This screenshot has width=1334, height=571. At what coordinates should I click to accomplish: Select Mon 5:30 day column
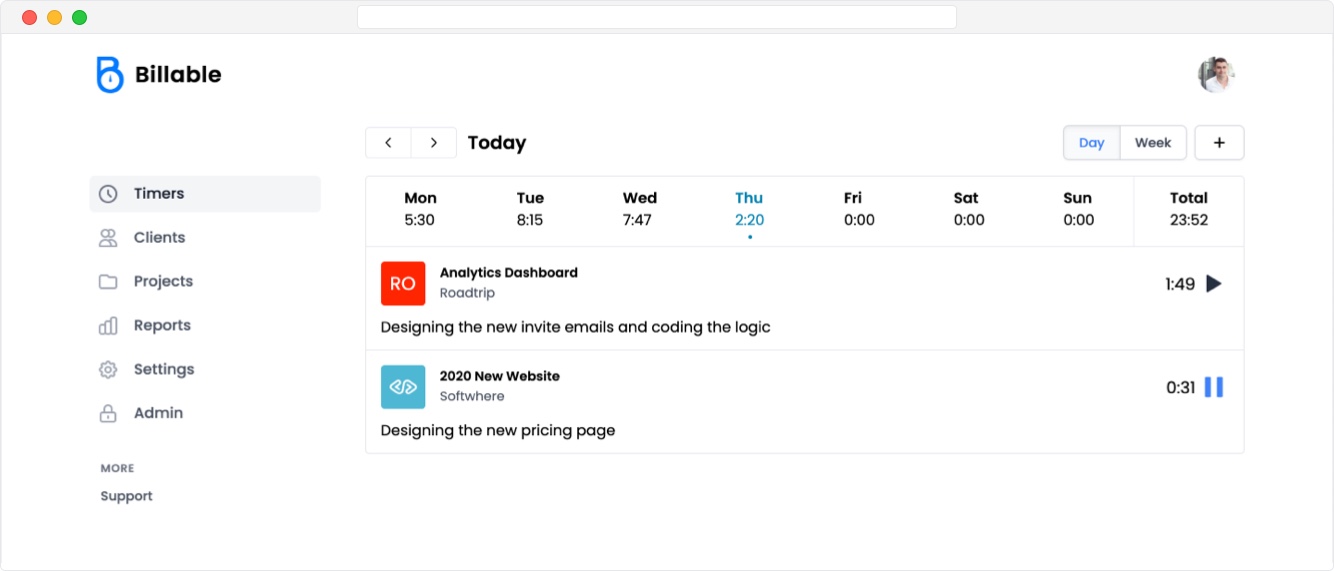(x=420, y=209)
